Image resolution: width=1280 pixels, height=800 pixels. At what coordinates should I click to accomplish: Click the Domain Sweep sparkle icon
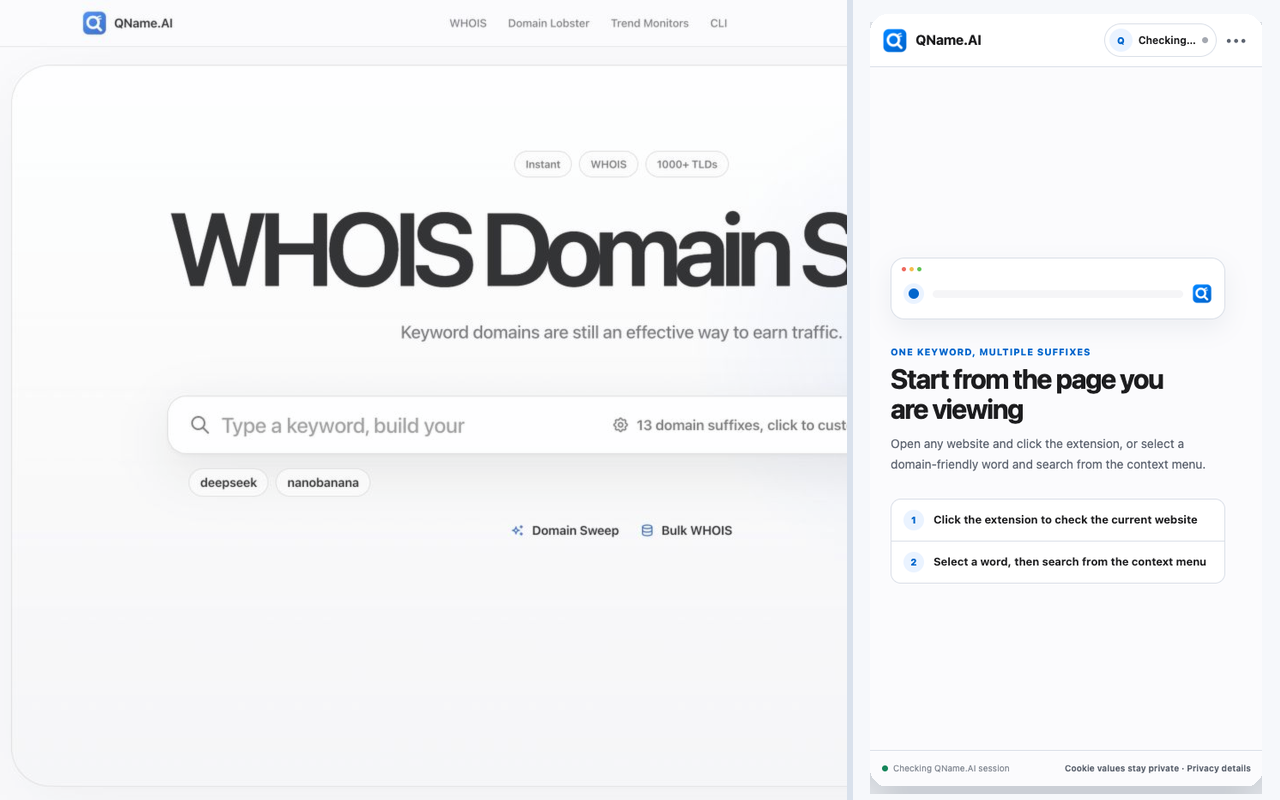(x=518, y=531)
